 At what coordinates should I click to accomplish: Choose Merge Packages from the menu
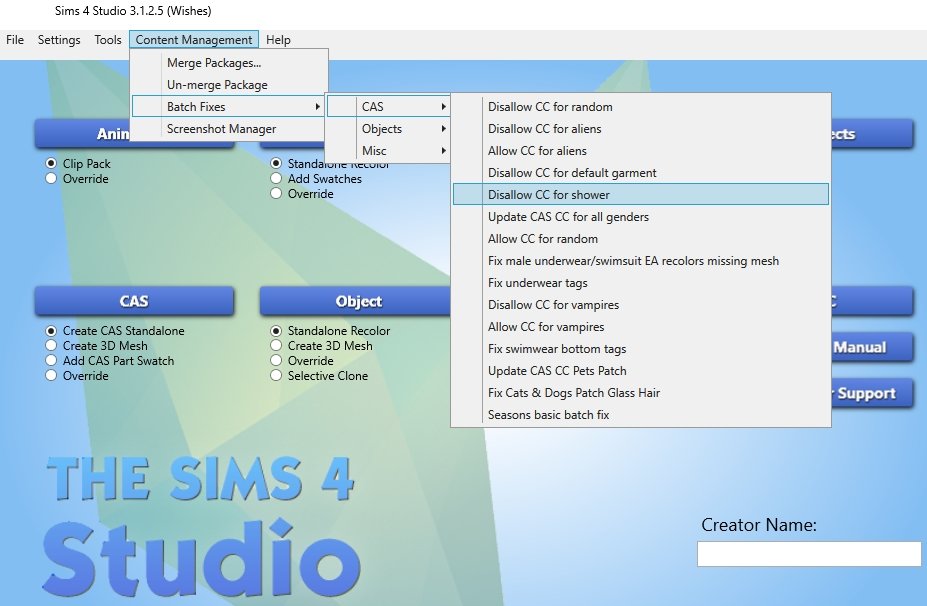(229, 63)
